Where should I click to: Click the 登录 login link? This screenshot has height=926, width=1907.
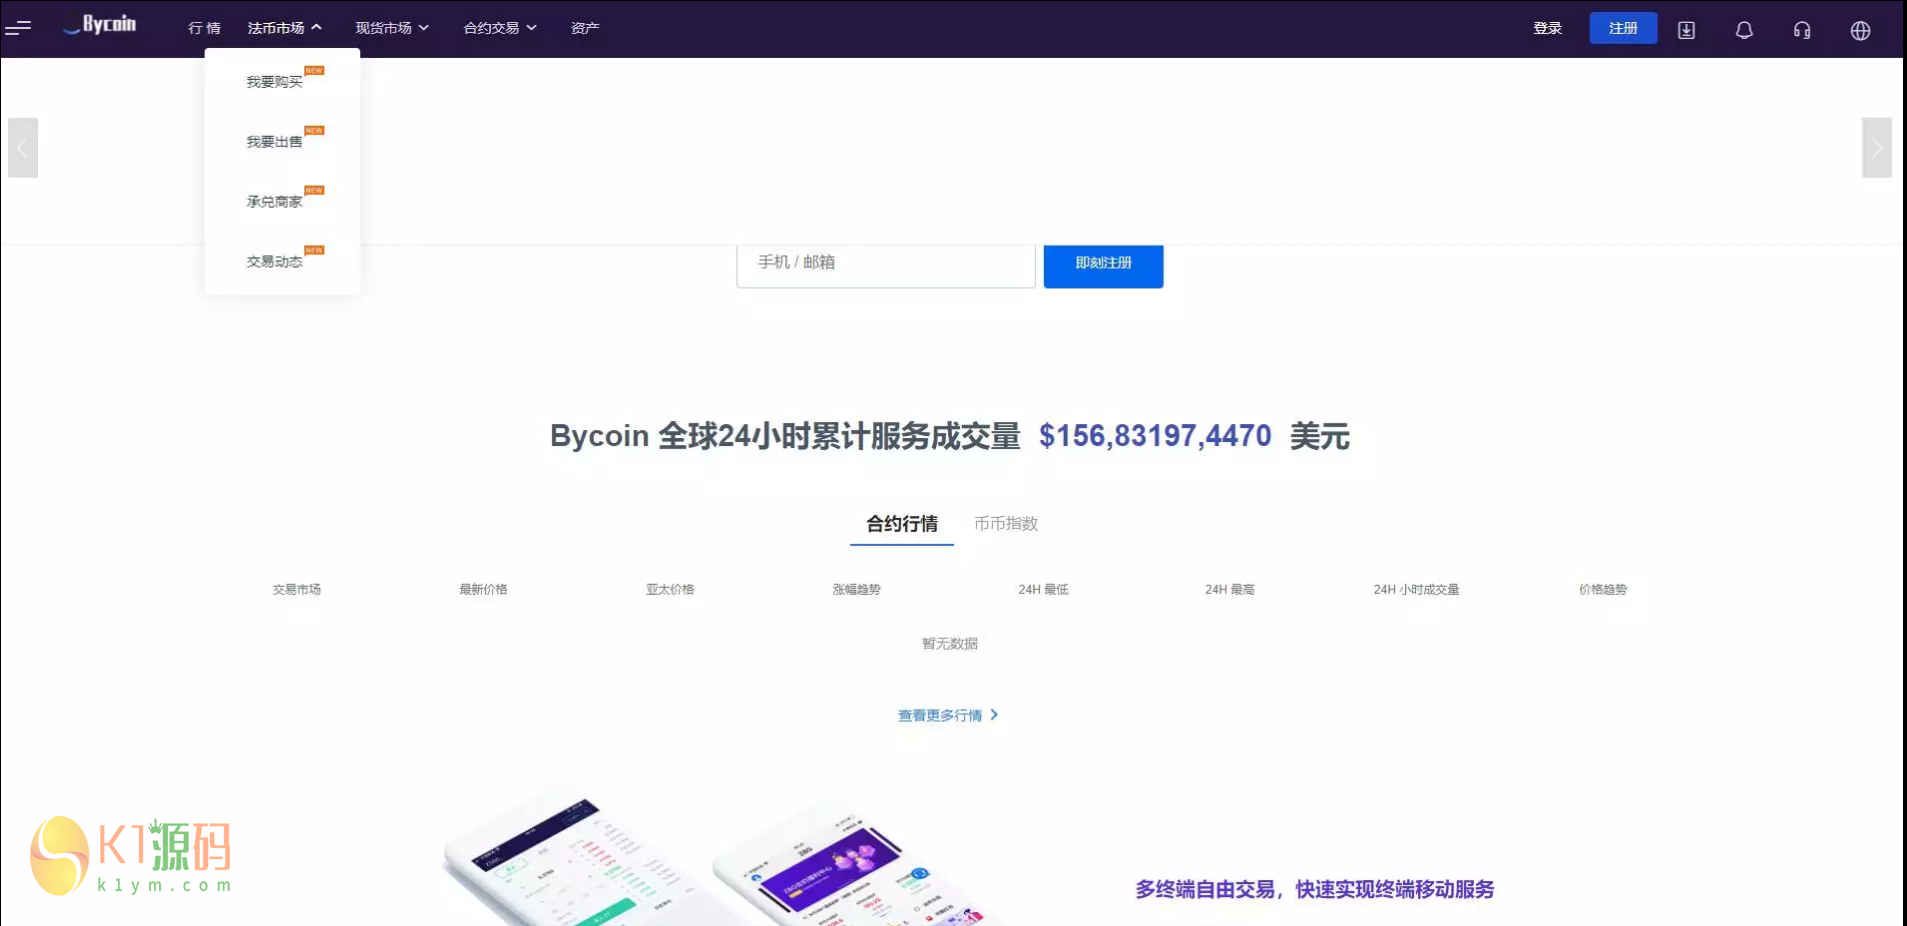point(1547,28)
